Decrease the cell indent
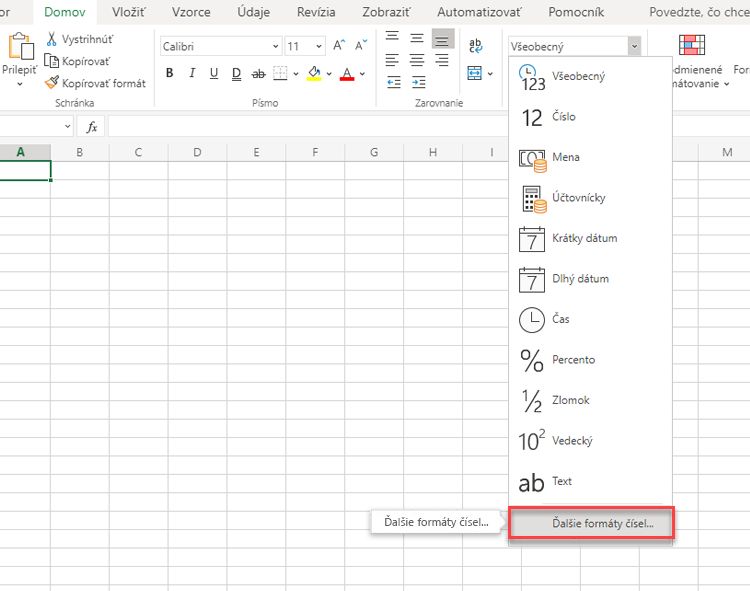The height and width of the screenshot is (591, 750). (x=394, y=82)
